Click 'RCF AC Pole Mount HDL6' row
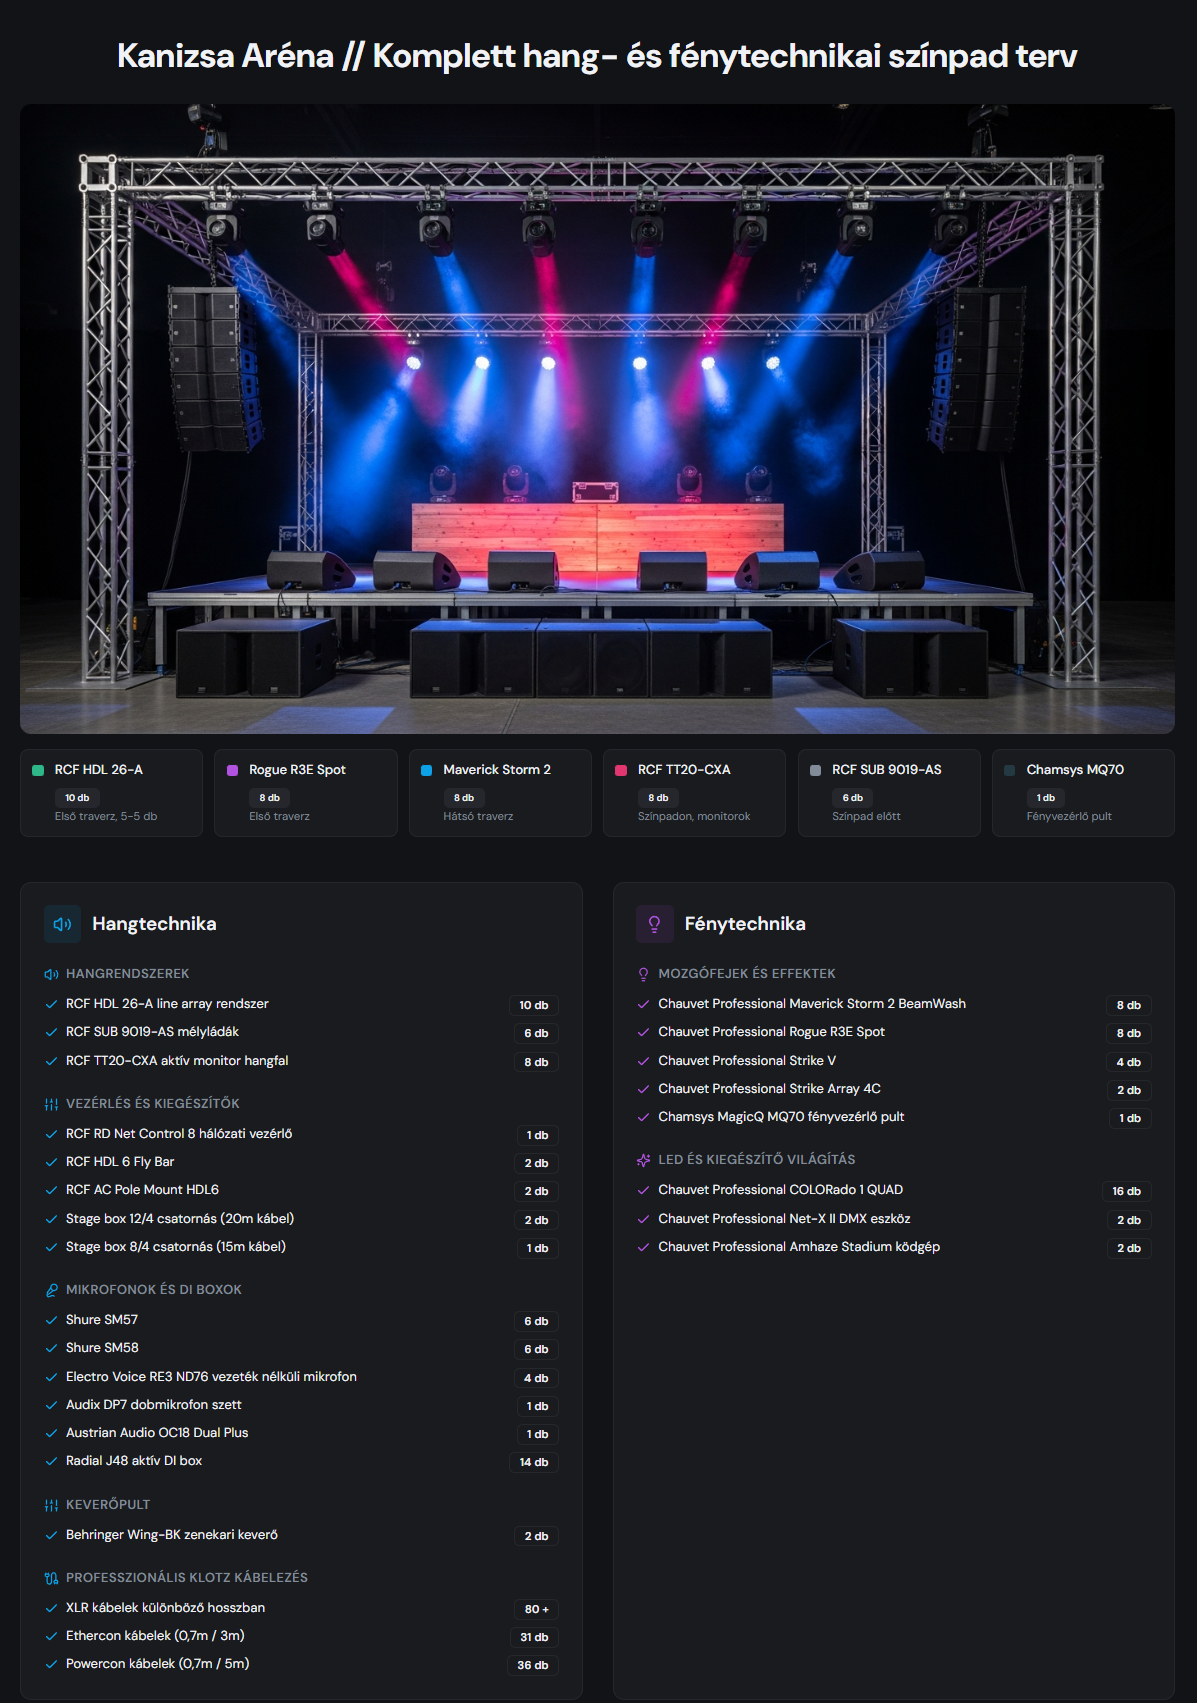This screenshot has width=1197, height=1703. [x=301, y=1190]
